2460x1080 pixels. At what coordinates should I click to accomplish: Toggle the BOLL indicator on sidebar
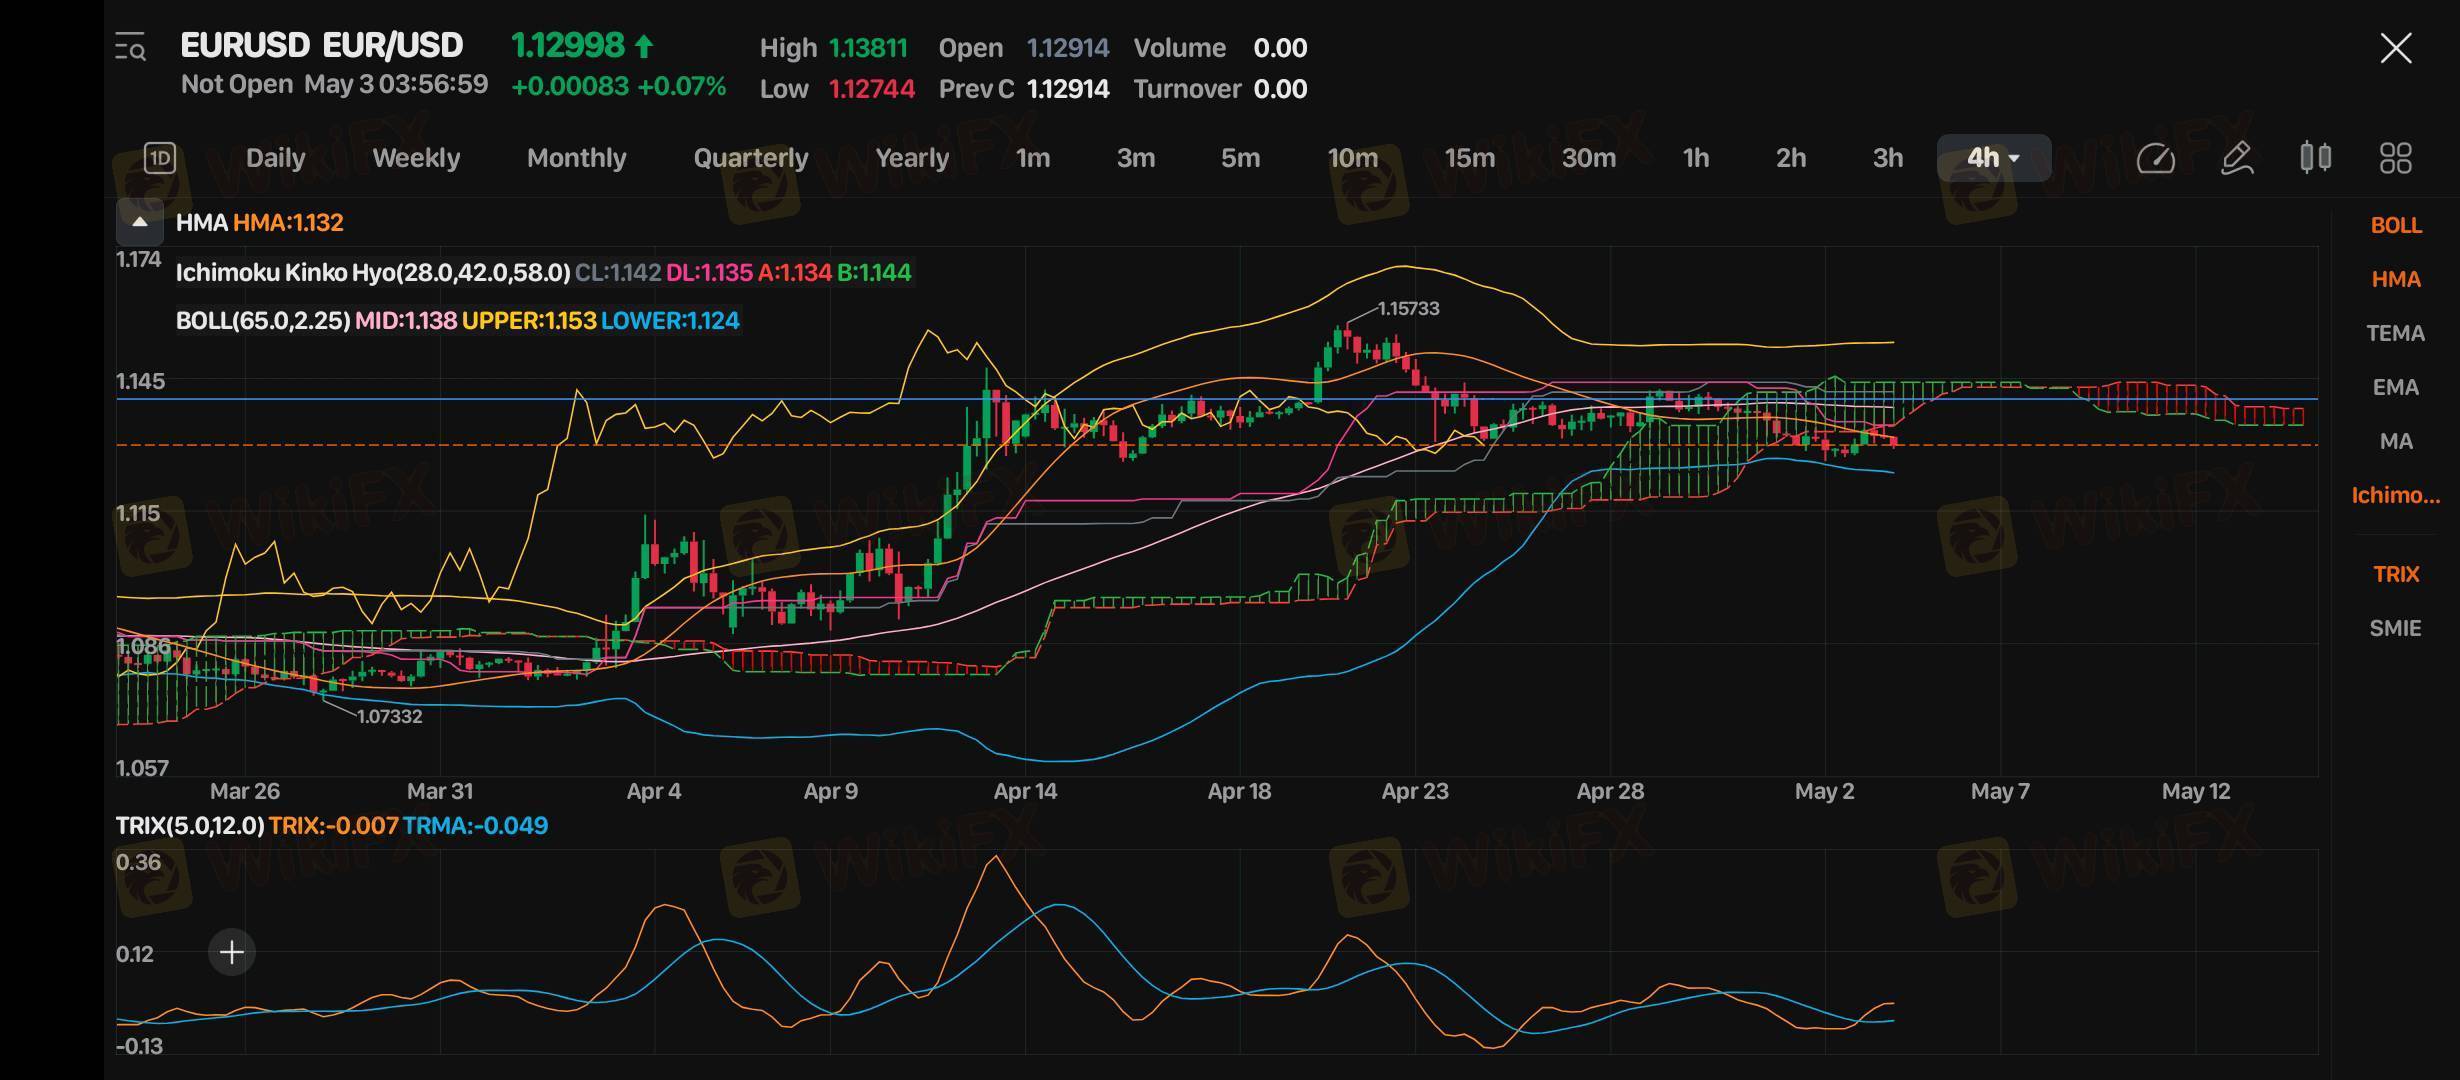coord(2395,226)
